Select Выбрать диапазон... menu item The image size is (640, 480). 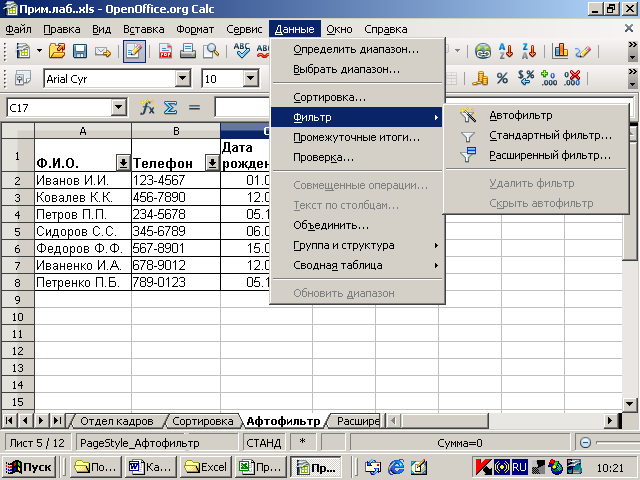tap(357, 69)
